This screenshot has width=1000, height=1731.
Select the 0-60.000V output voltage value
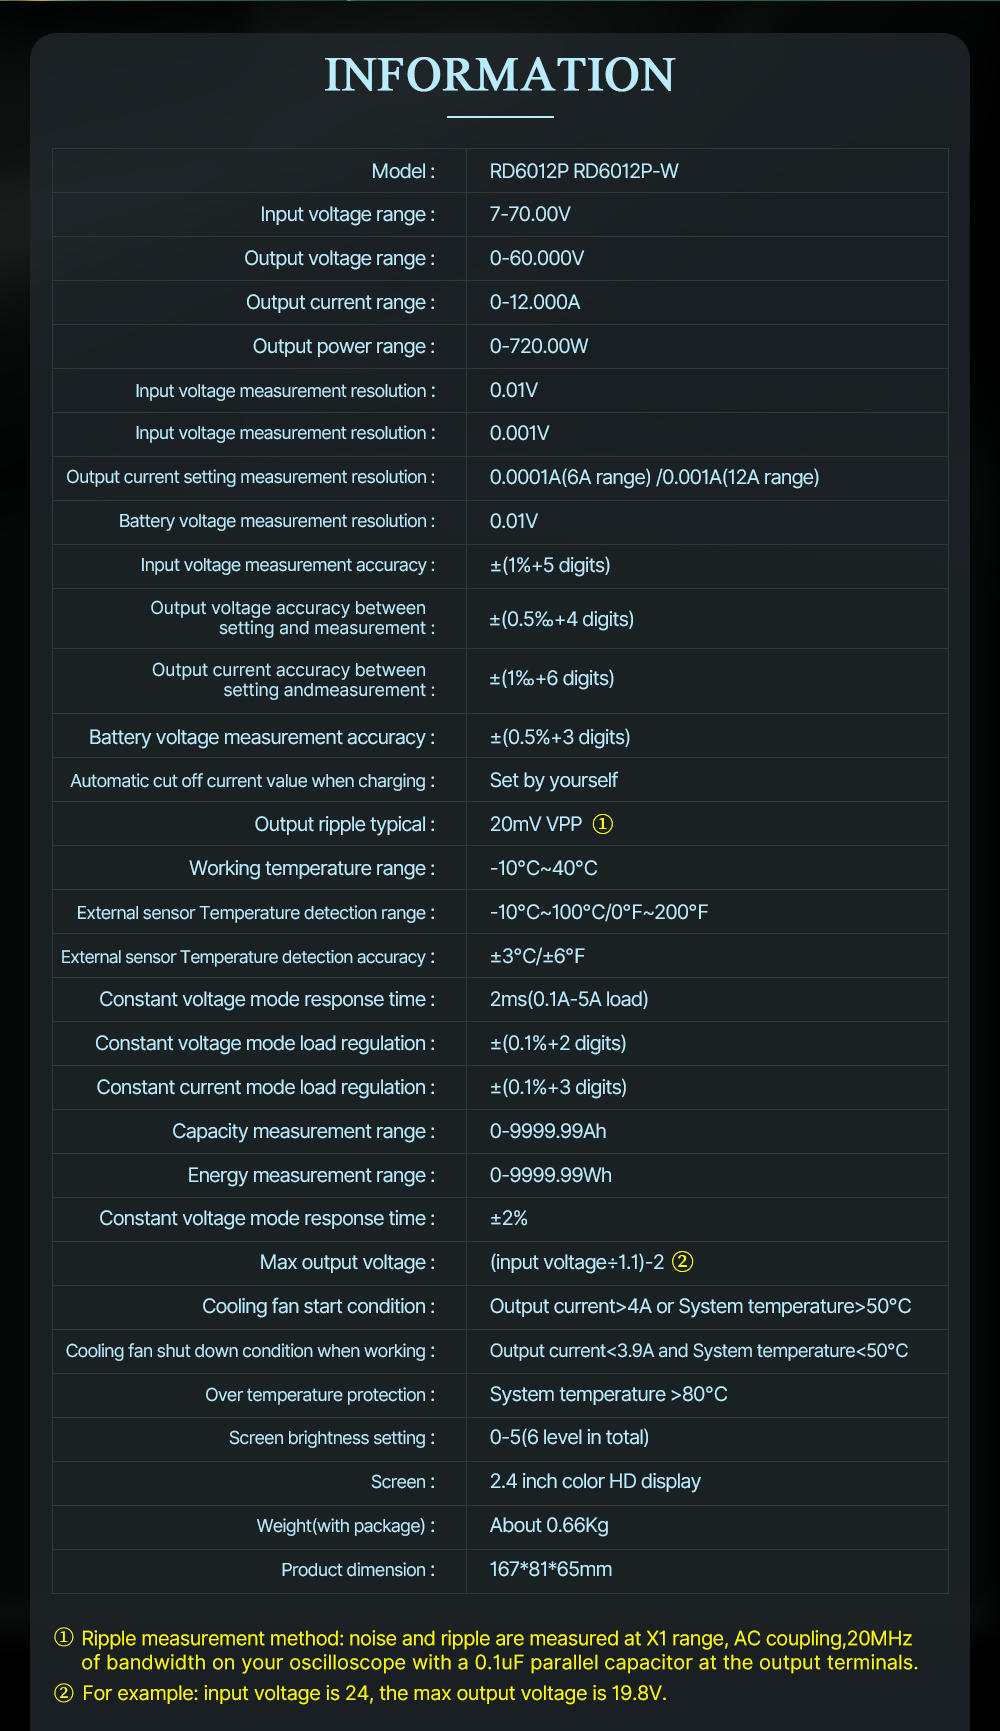tap(537, 258)
